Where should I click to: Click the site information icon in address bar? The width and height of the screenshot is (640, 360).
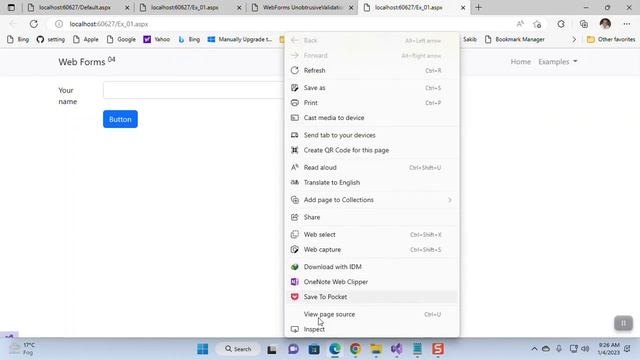(x=59, y=24)
